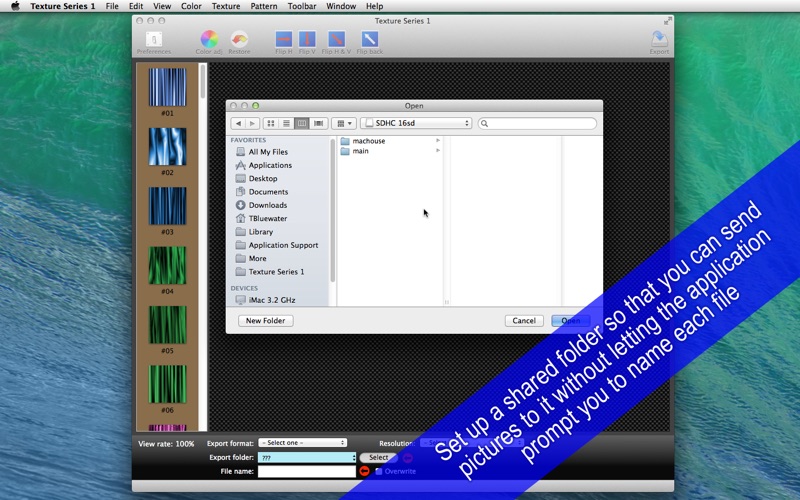Expand machouse folder arrow
This screenshot has height=500, width=800.
click(x=438, y=140)
